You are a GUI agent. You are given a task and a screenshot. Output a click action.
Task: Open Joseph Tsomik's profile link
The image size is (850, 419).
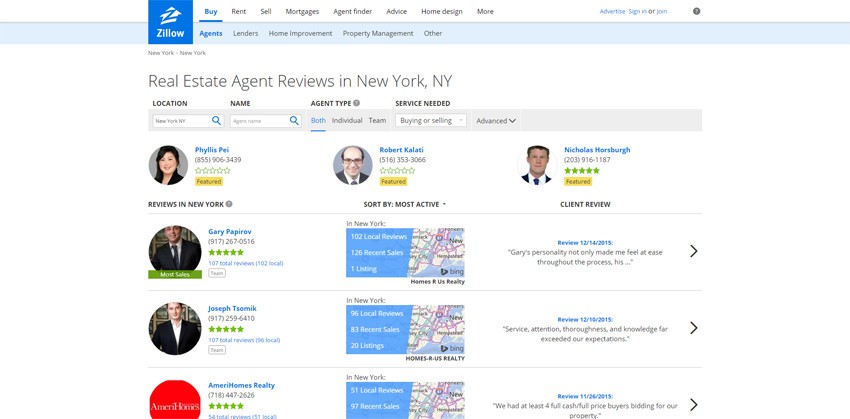coord(232,308)
